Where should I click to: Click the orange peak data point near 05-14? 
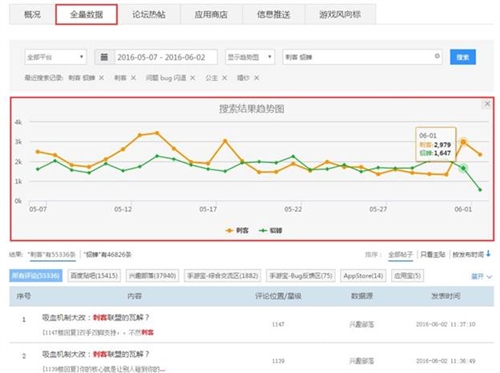coord(157,133)
